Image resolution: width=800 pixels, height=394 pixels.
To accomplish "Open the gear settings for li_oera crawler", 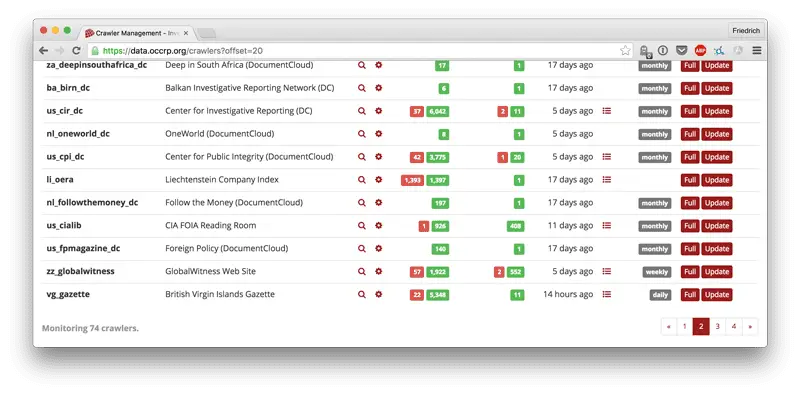I will click(379, 180).
